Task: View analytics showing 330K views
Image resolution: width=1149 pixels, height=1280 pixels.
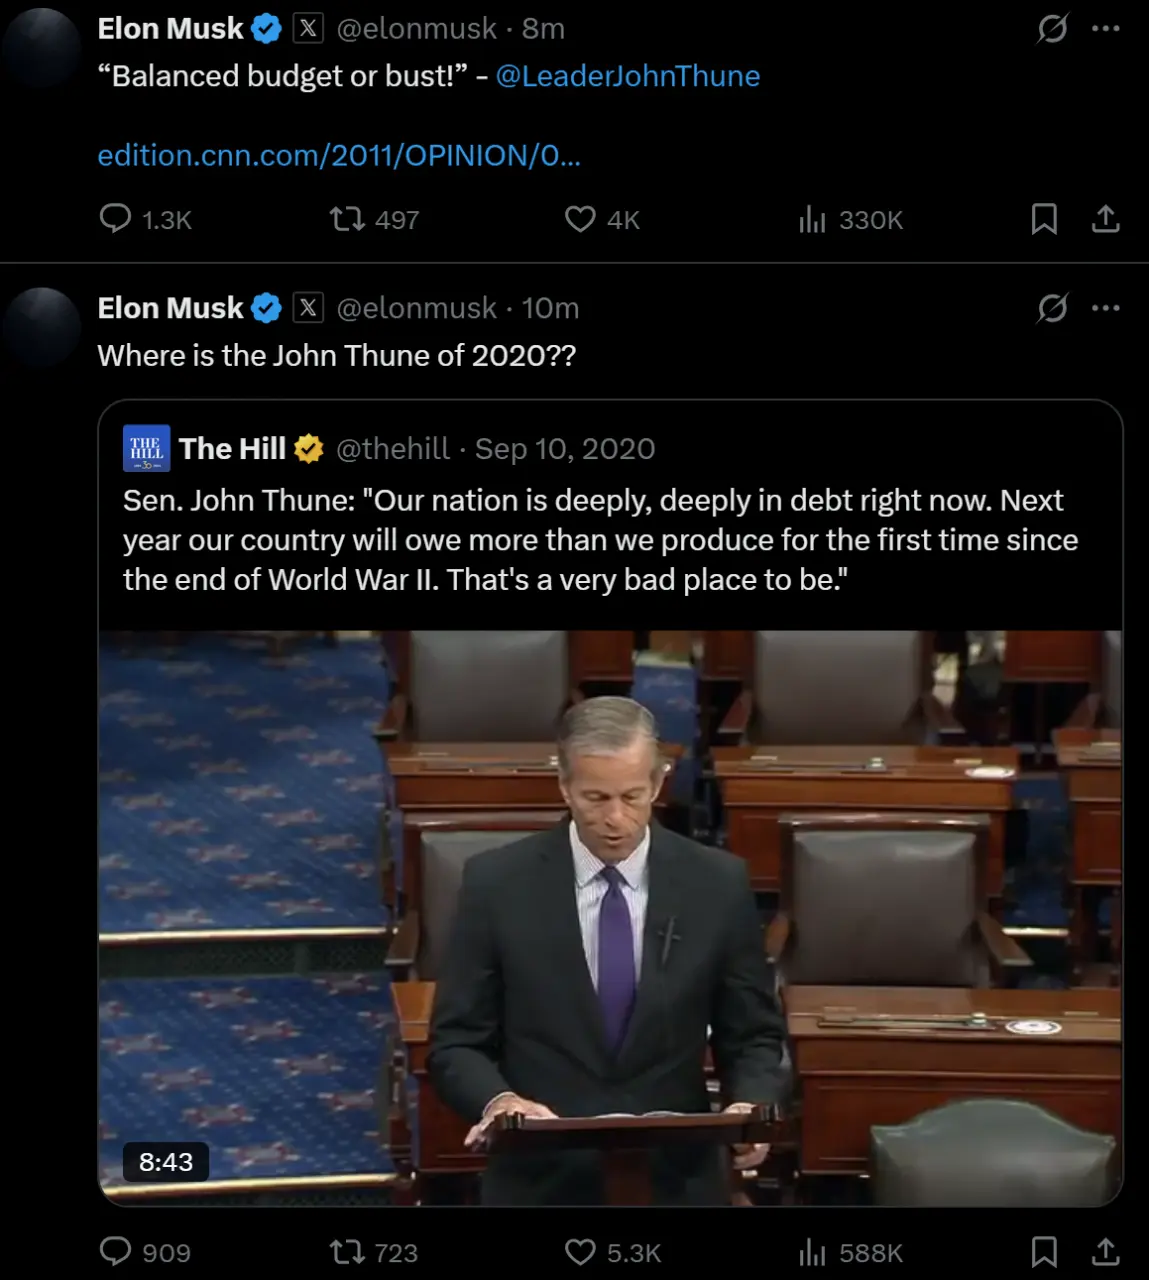Action: 851,219
